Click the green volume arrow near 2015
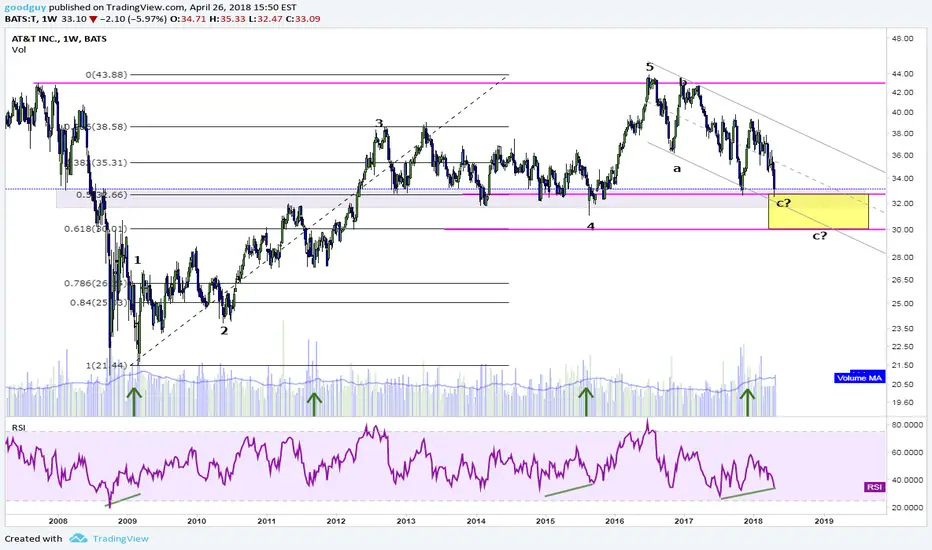This screenshot has height=550, width=932. (x=586, y=401)
